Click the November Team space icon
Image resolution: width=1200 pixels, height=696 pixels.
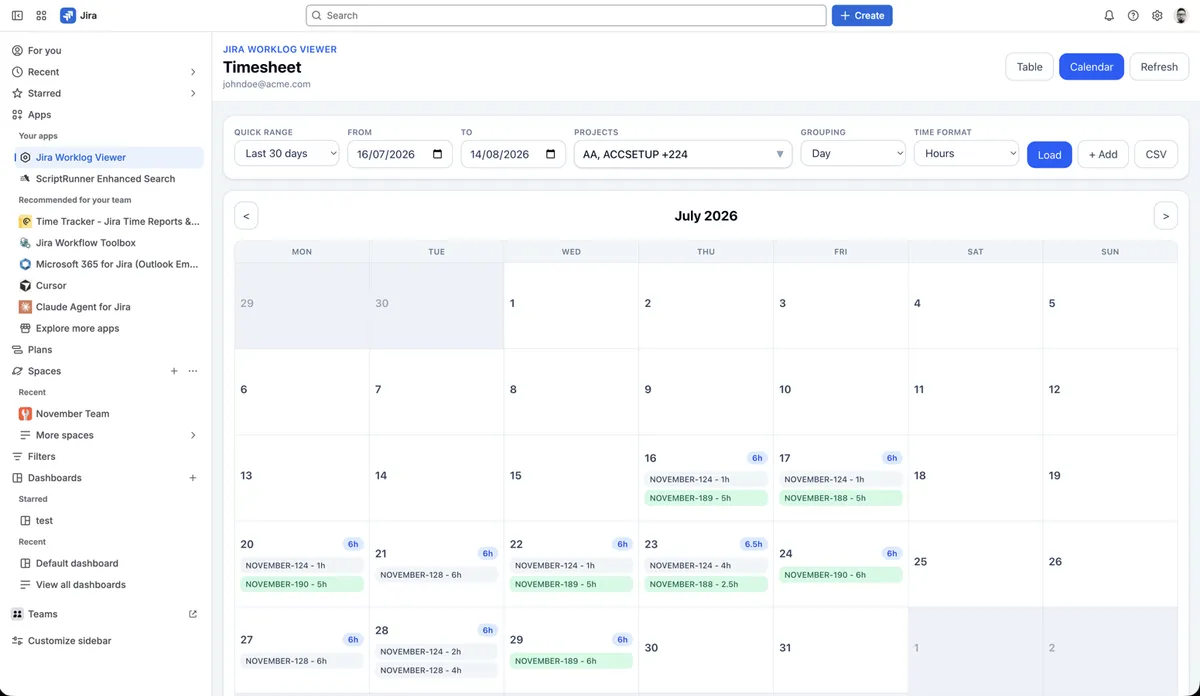pyautogui.click(x=25, y=414)
